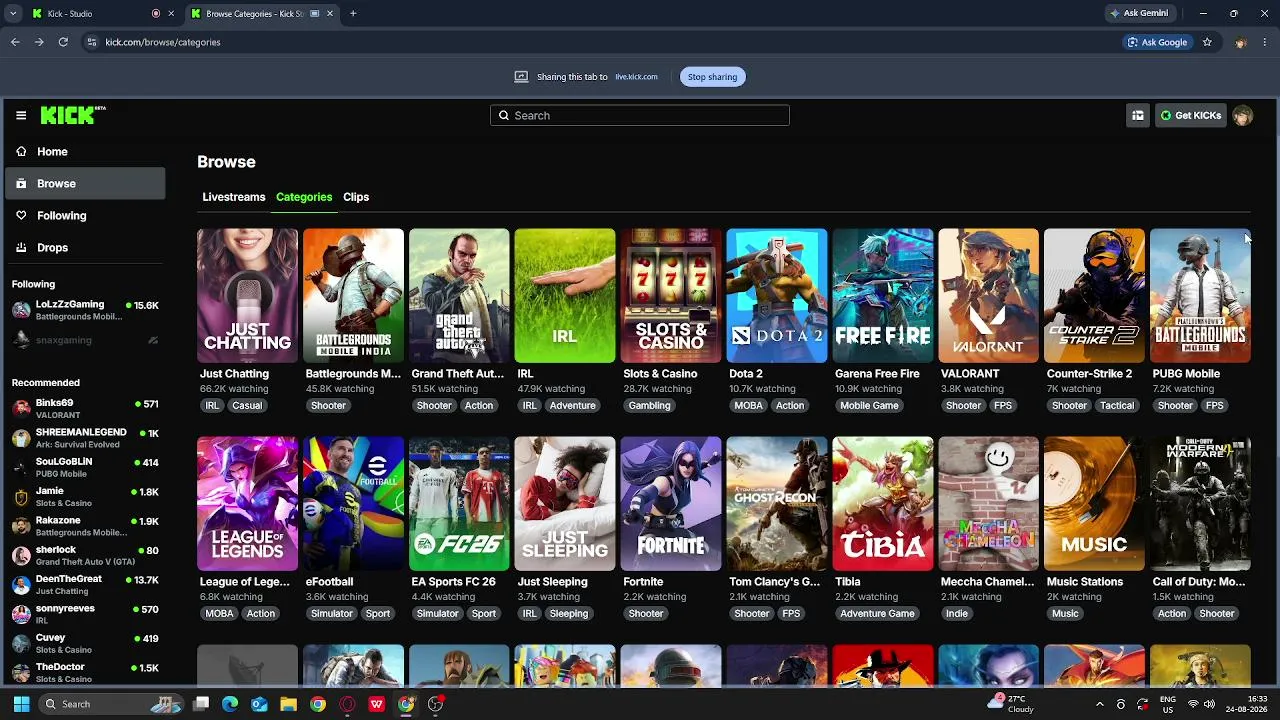Open File Explorer from taskbar
1280x720 pixels.
coord(288,704)
